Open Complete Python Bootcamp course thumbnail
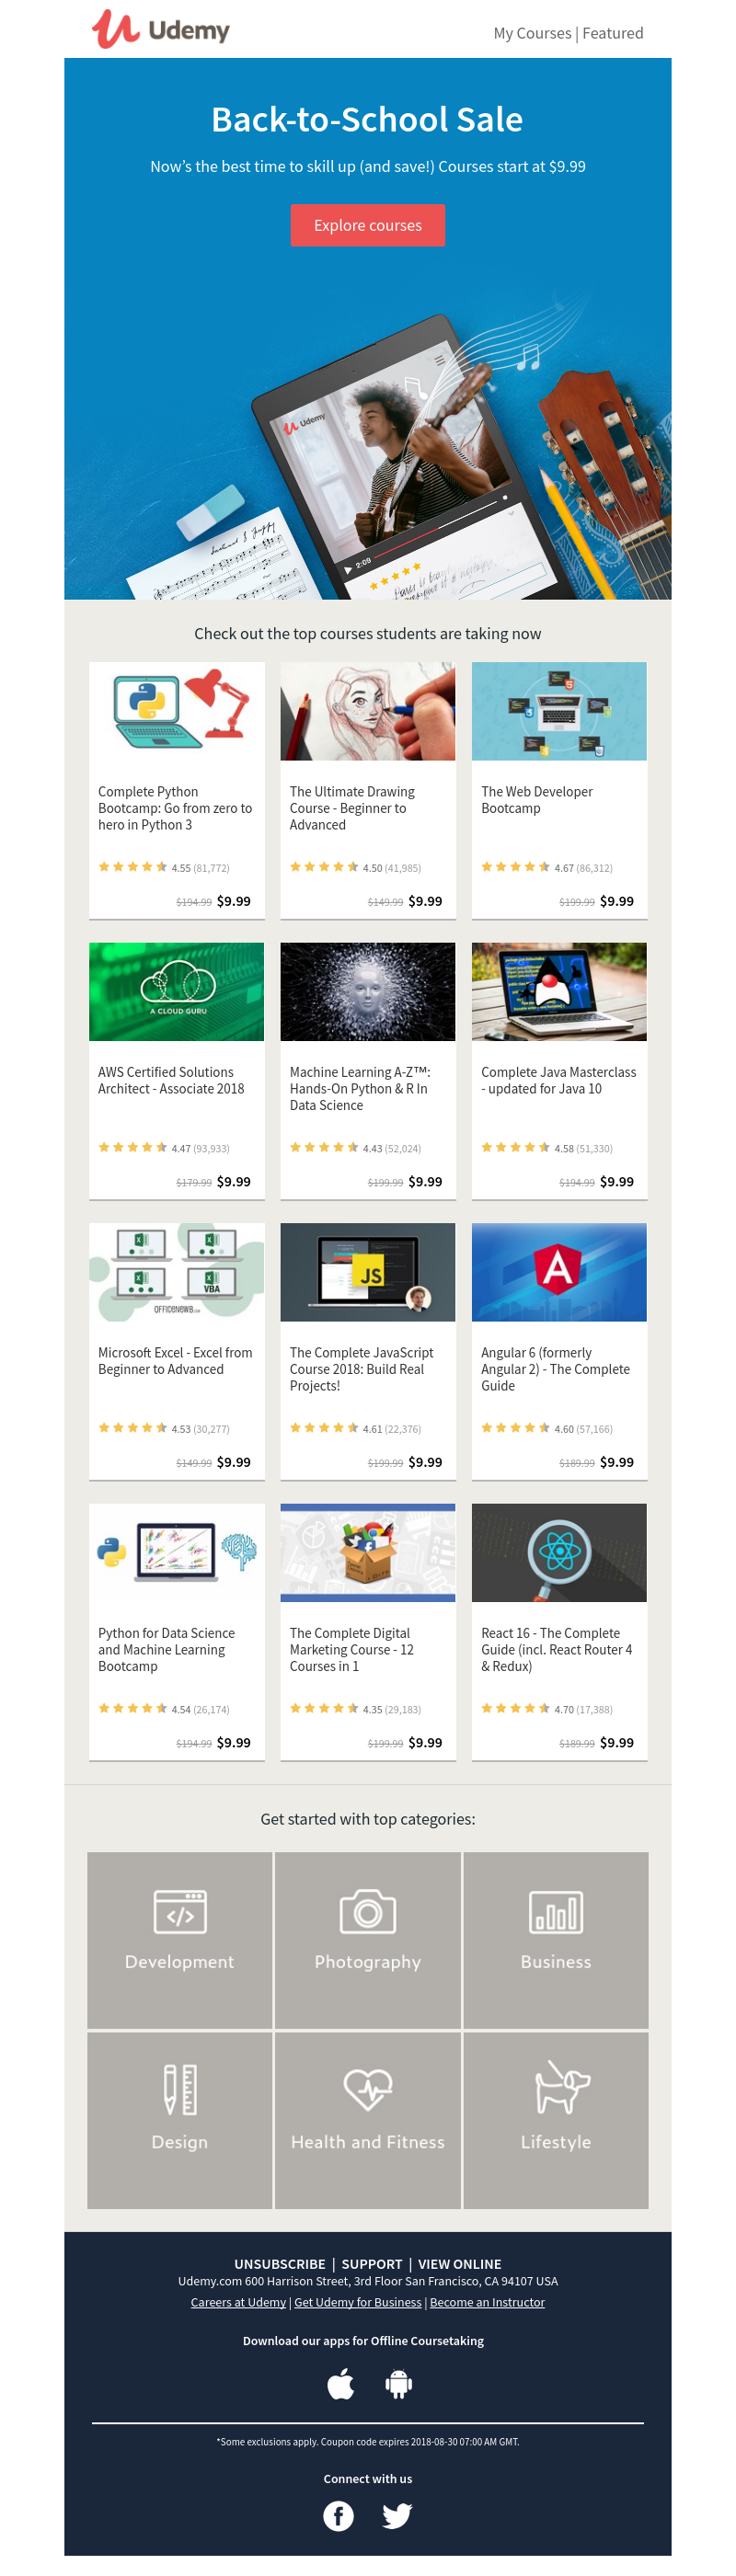 [176, 711]
